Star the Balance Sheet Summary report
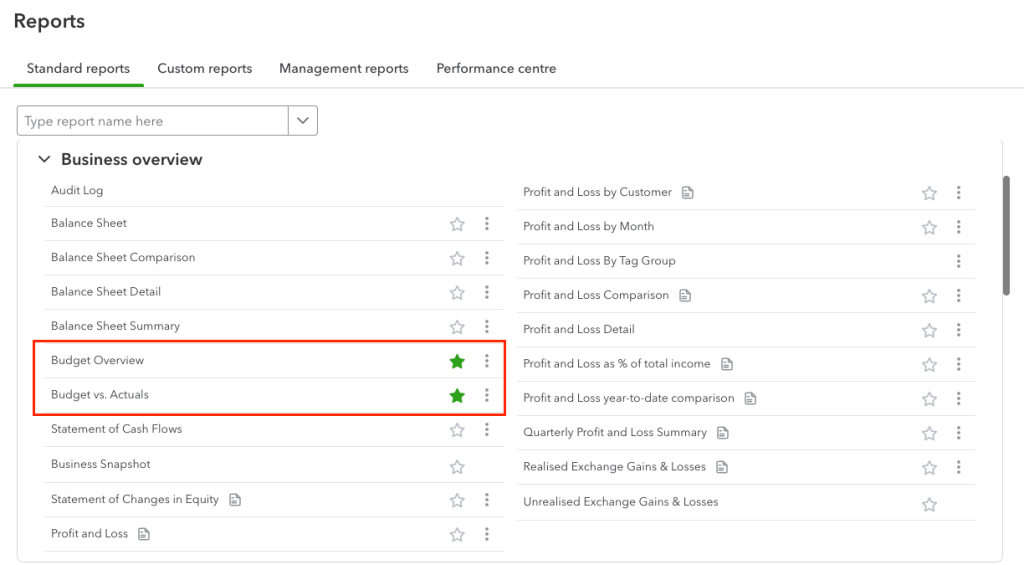1024x565 pixels. point(457,327)
